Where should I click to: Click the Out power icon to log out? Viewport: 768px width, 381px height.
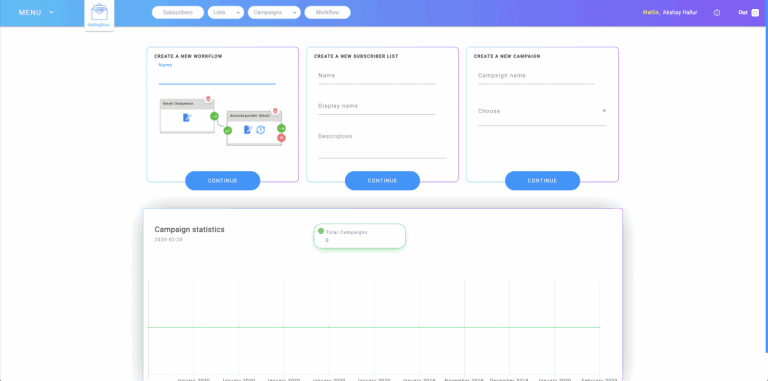755,13
